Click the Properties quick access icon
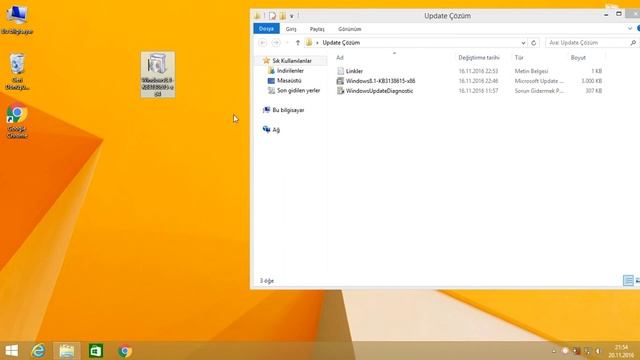Screen dimensions: 640x360 [x=272, y=16]
